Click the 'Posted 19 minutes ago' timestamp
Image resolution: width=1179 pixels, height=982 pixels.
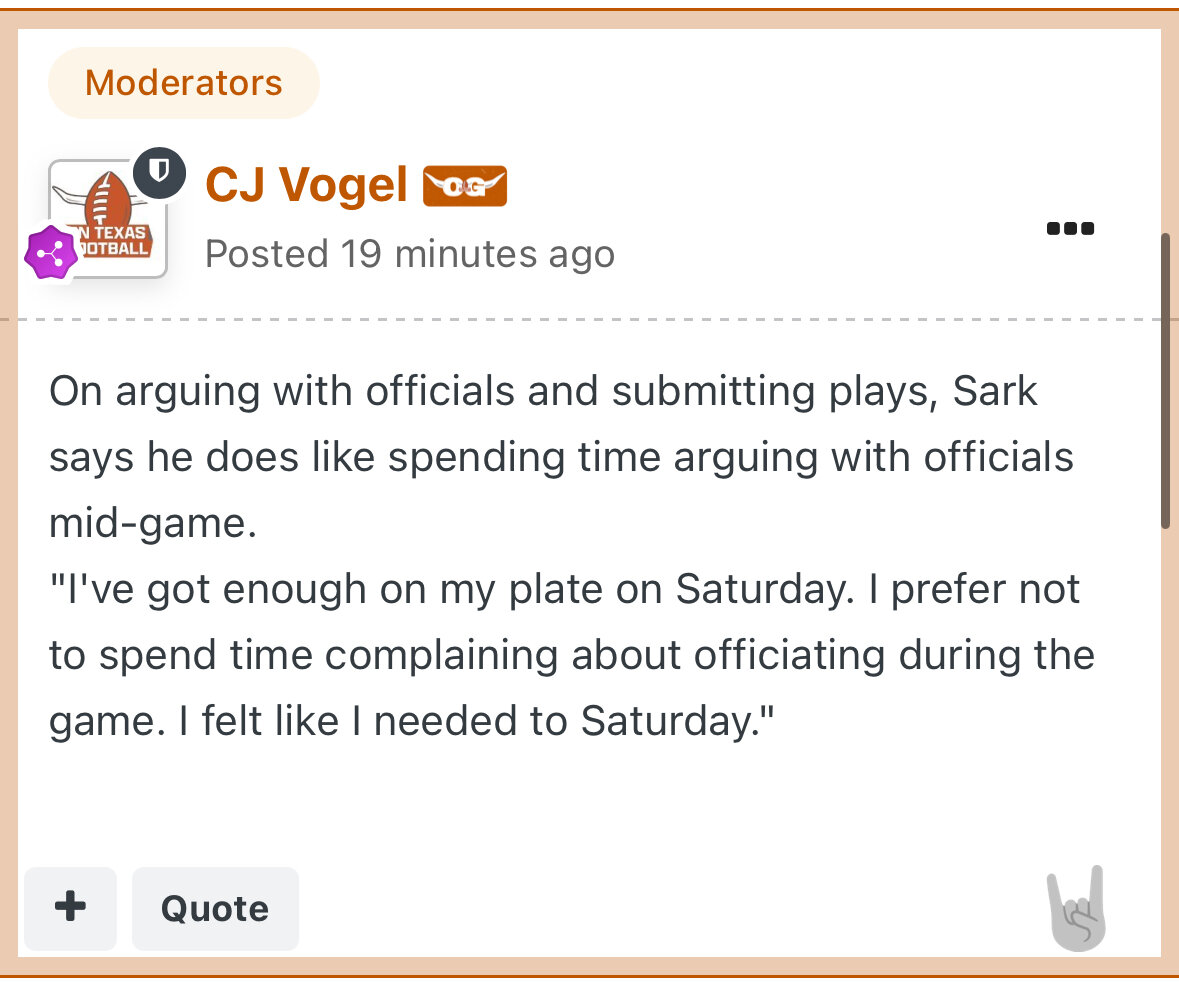(x=409, y=254)
